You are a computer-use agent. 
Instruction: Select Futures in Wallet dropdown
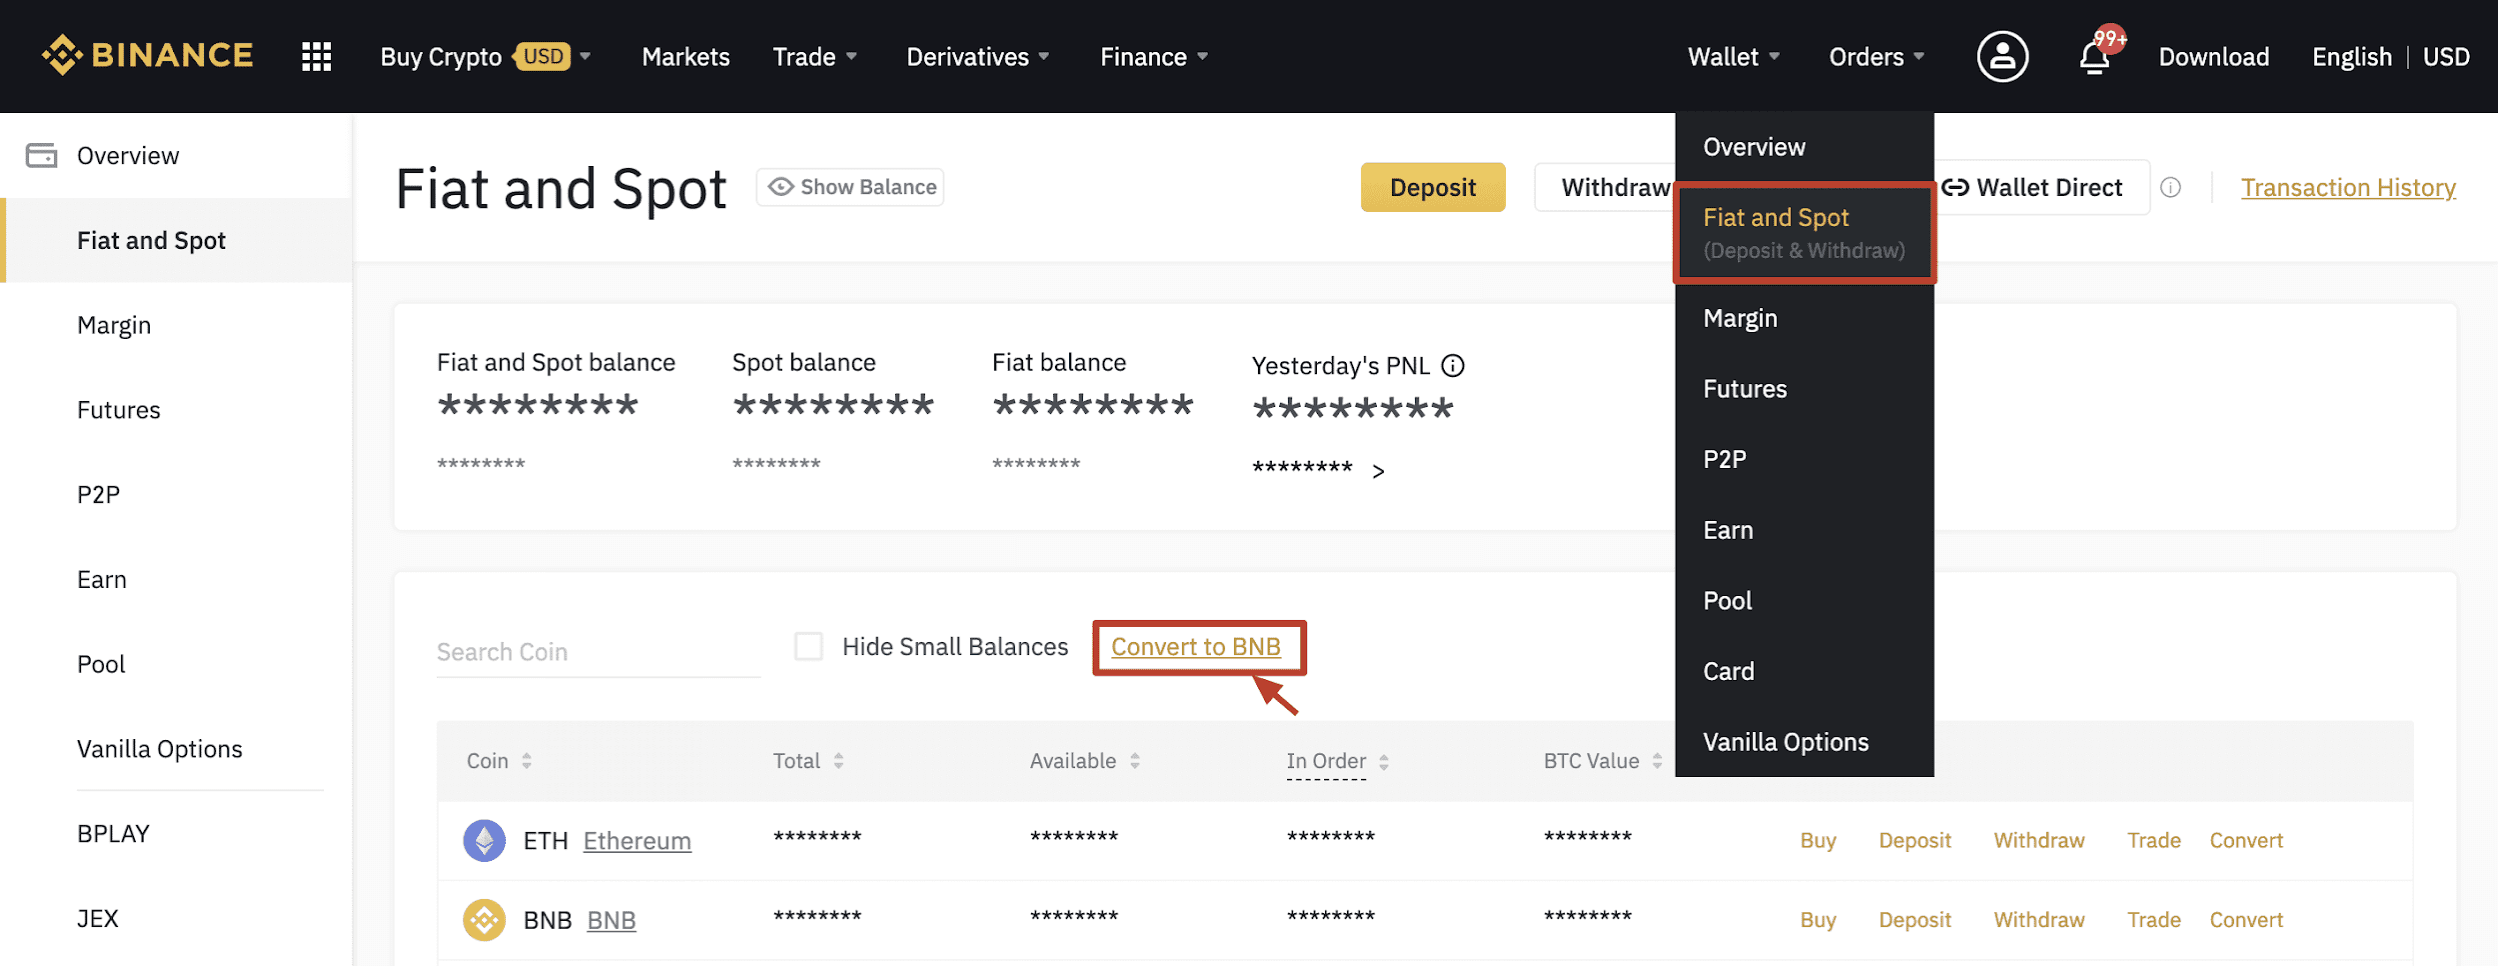(1804, 389)
